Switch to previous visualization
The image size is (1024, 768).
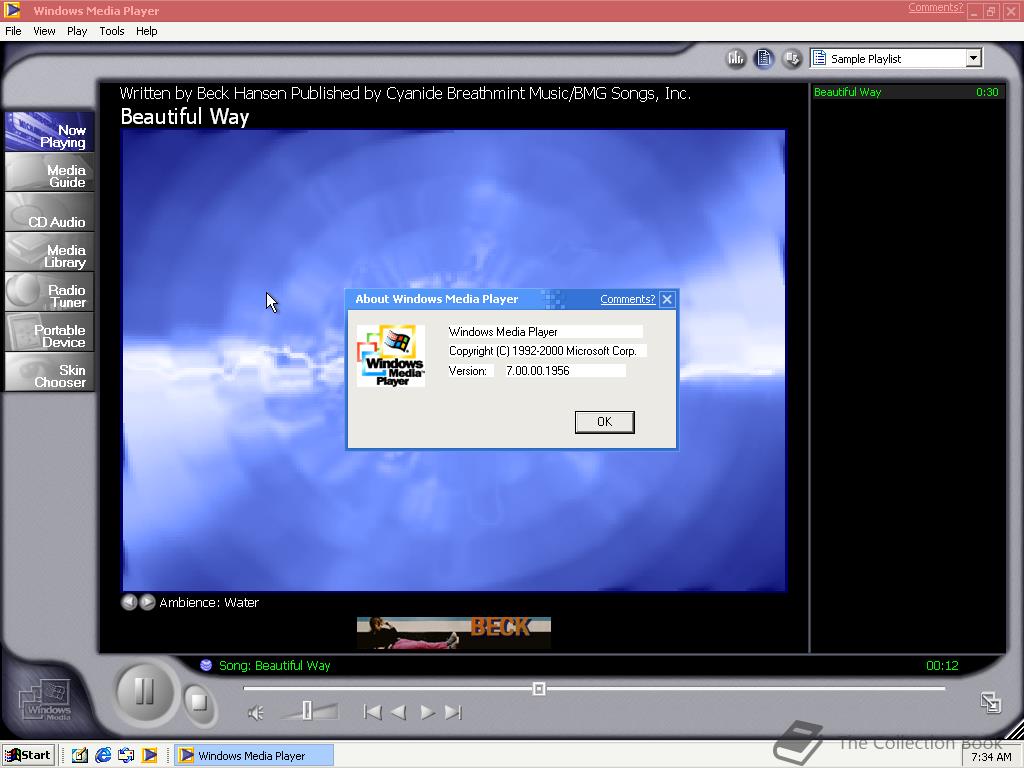click(x=129, y=602)
